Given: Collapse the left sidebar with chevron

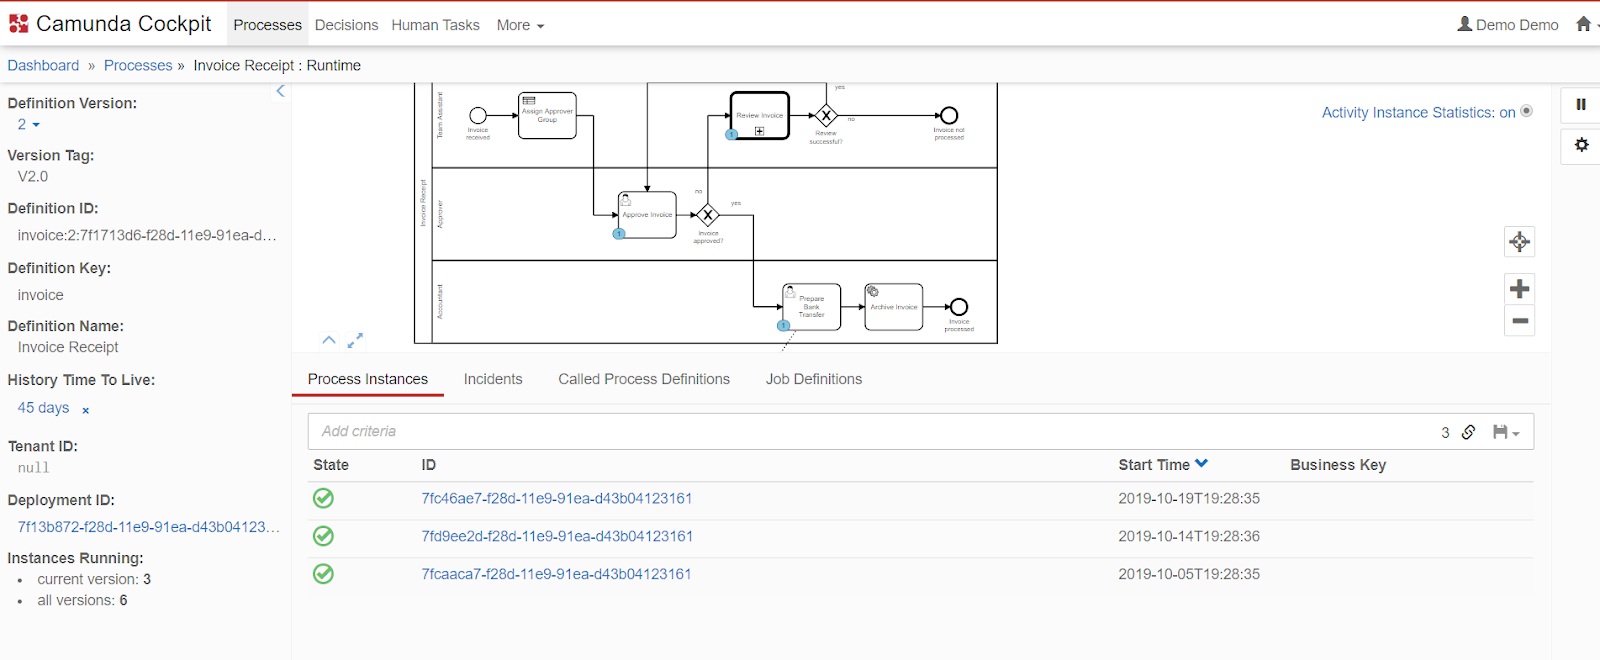Looking at the screenshot, I should click(x=280, y=91).
